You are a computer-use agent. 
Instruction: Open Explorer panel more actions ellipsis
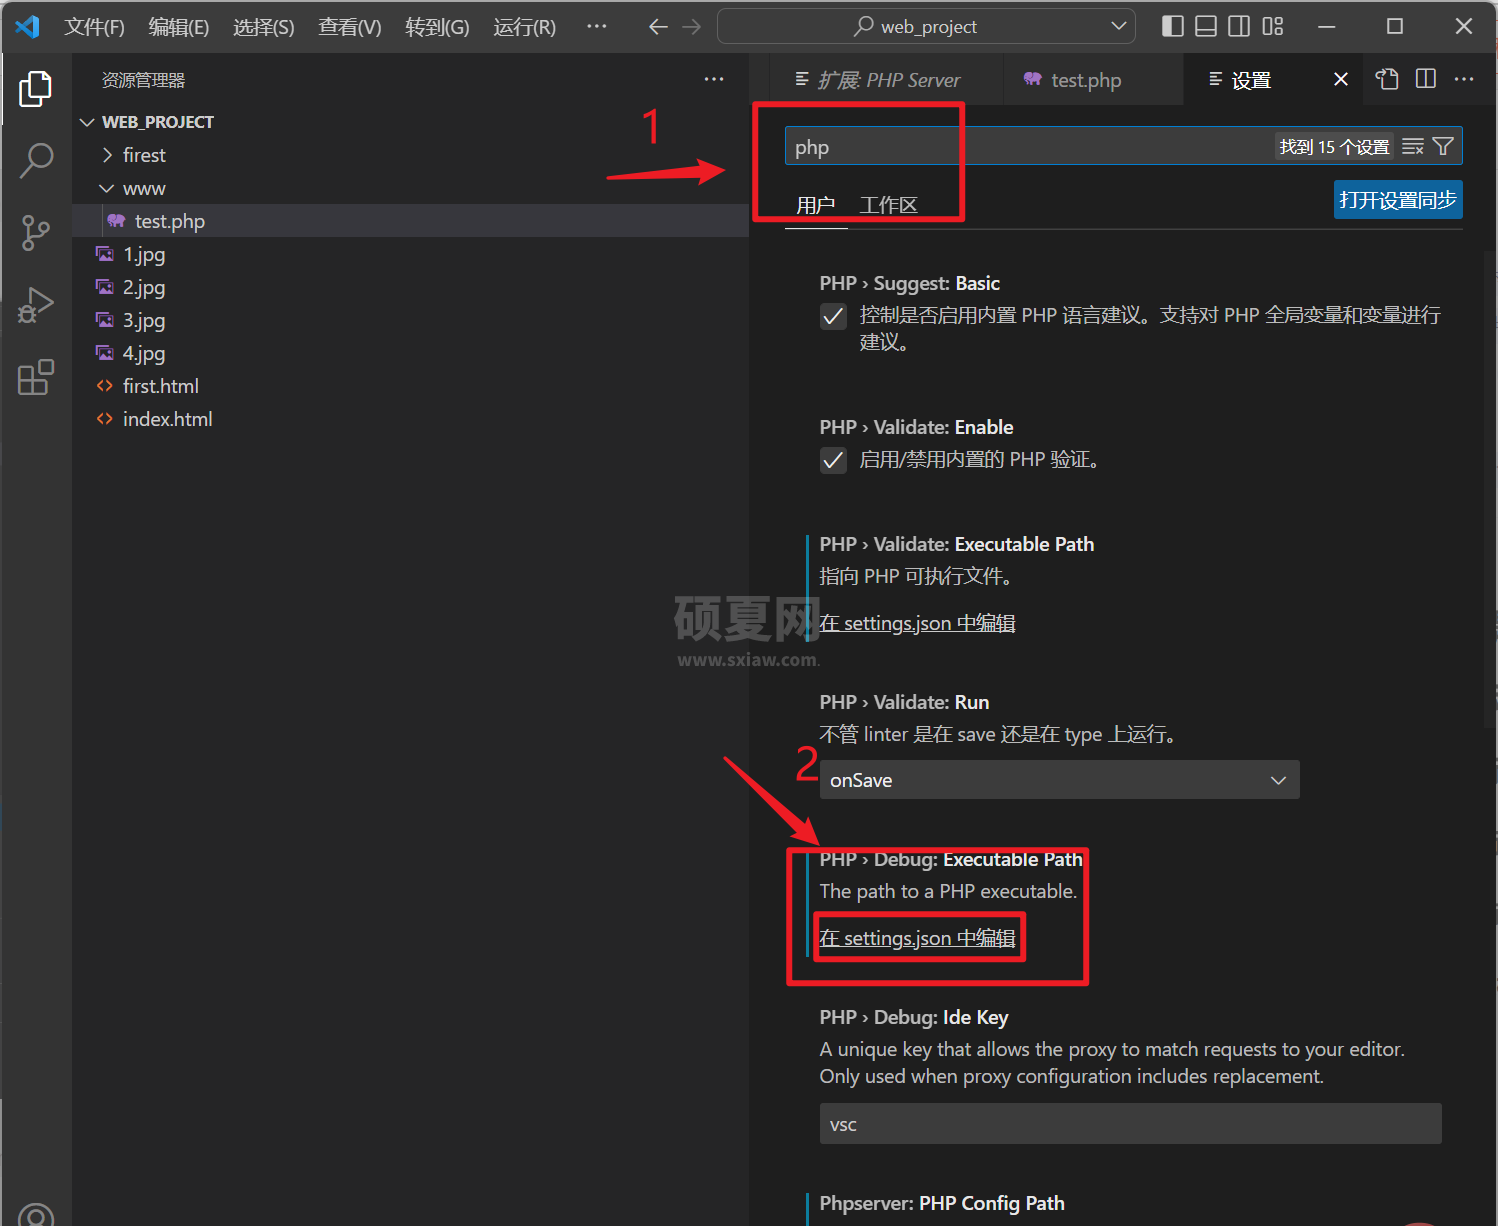click(714, 80)
